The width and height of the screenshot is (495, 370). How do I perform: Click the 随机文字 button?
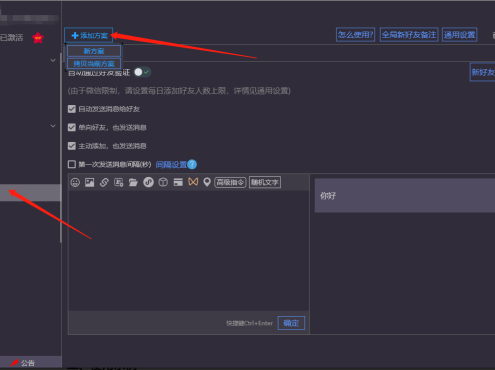(265, 182)
